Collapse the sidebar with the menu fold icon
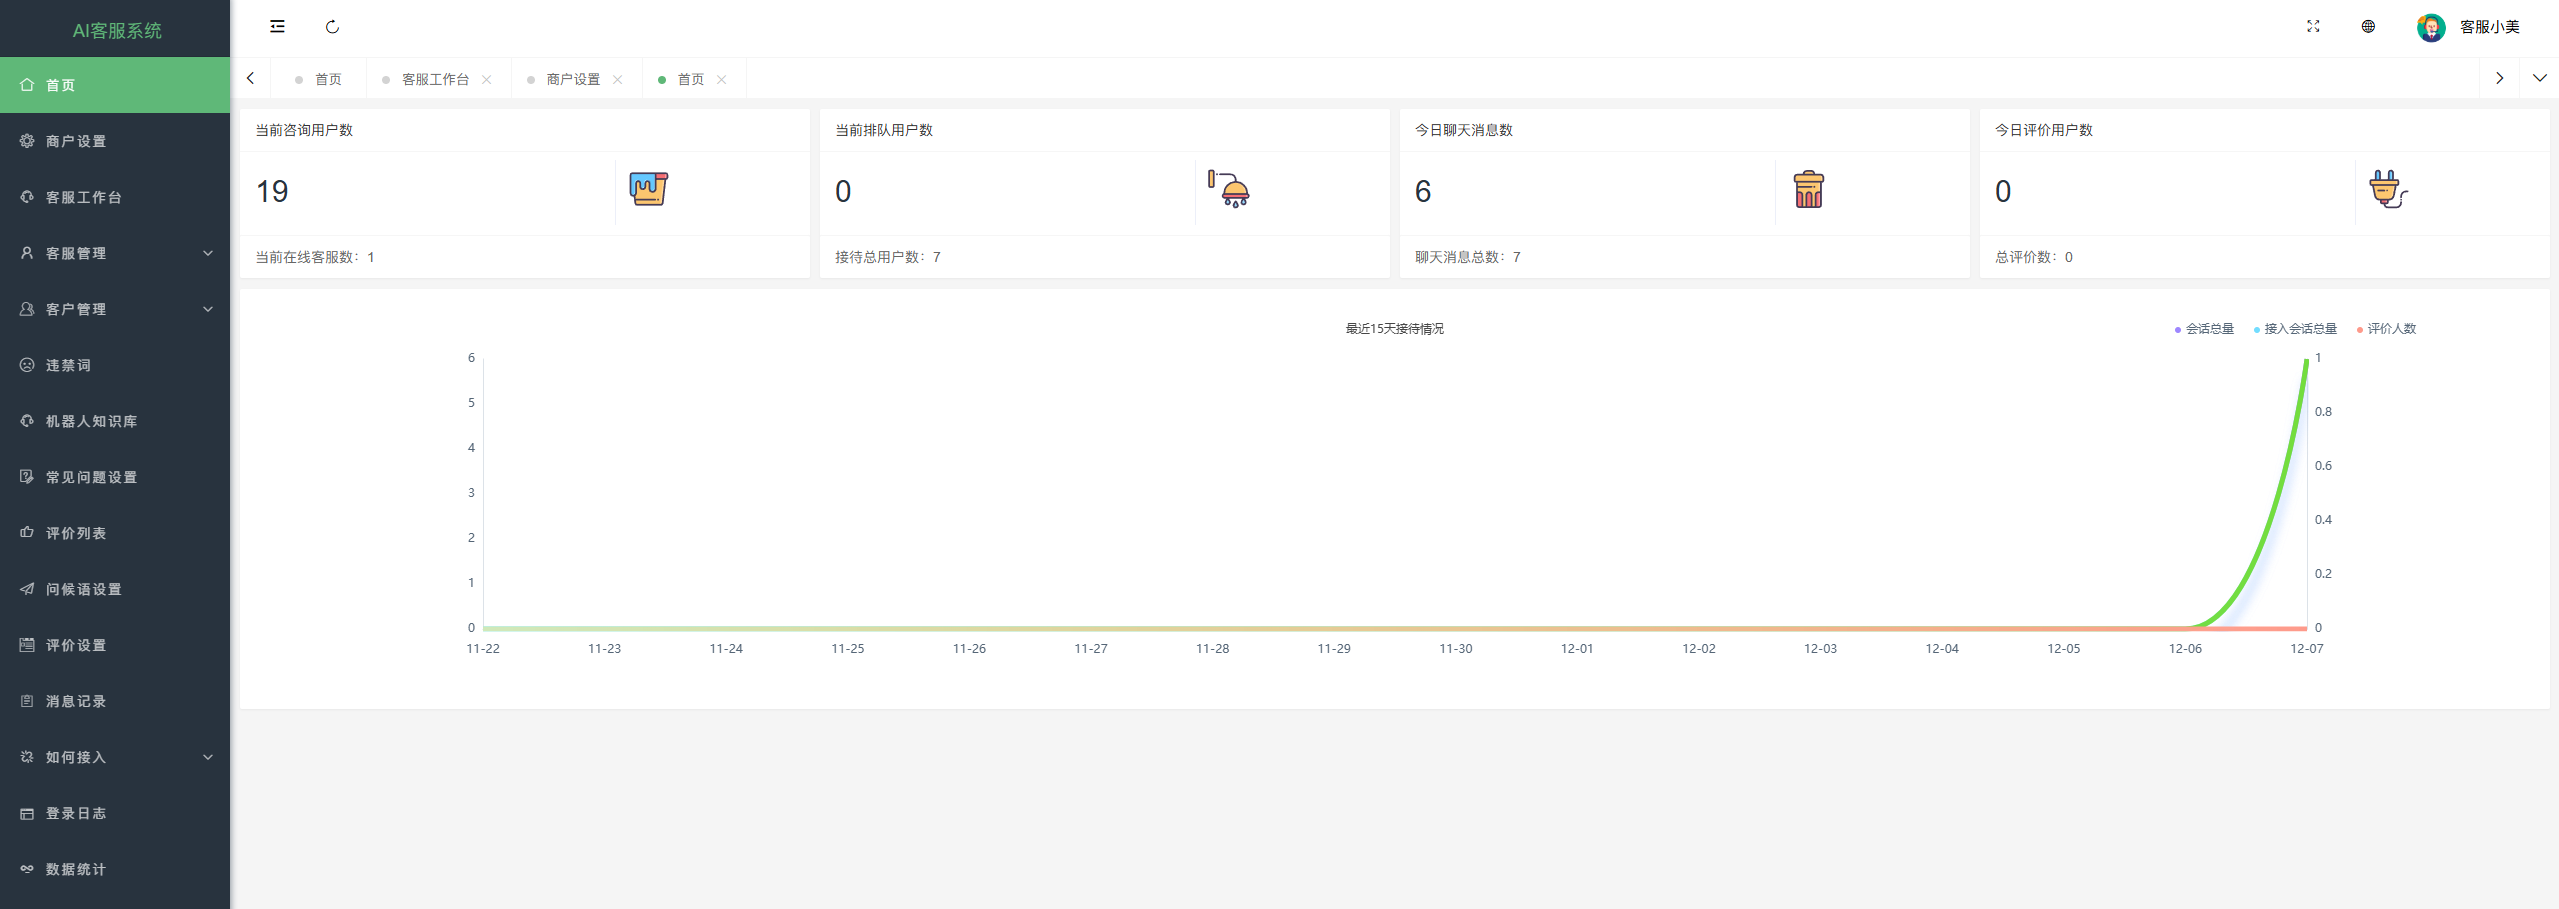This screenshot has width=2559, height=909. 277,27
